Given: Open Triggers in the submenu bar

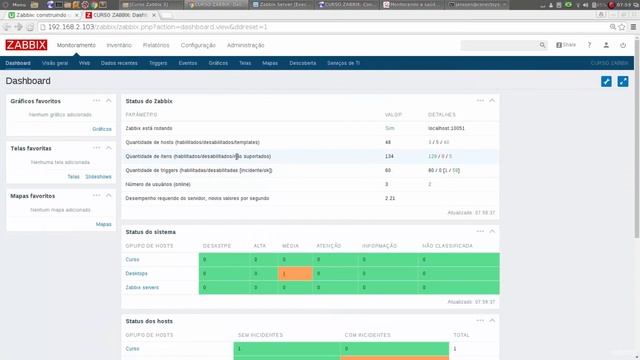Looking at the screenshot, I should coord(158,63).
